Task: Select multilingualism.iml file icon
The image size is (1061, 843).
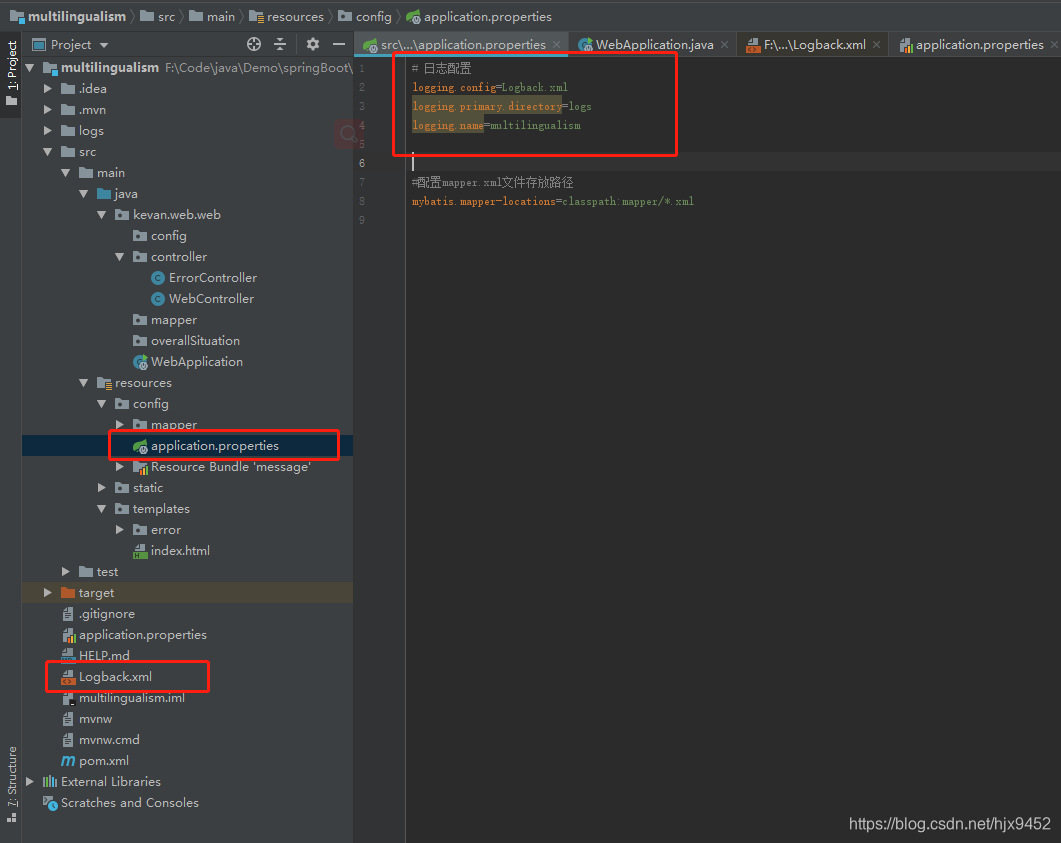Action: click(68, 698)
